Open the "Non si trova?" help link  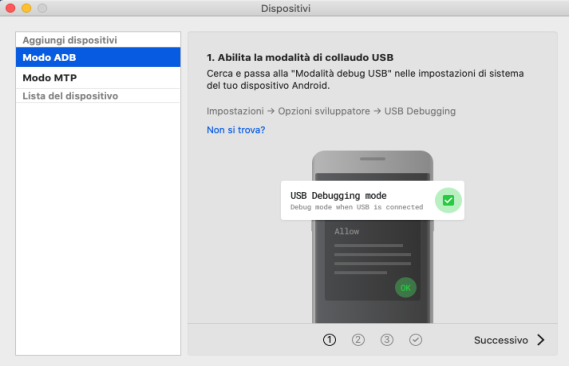click(x=236, y=130)
